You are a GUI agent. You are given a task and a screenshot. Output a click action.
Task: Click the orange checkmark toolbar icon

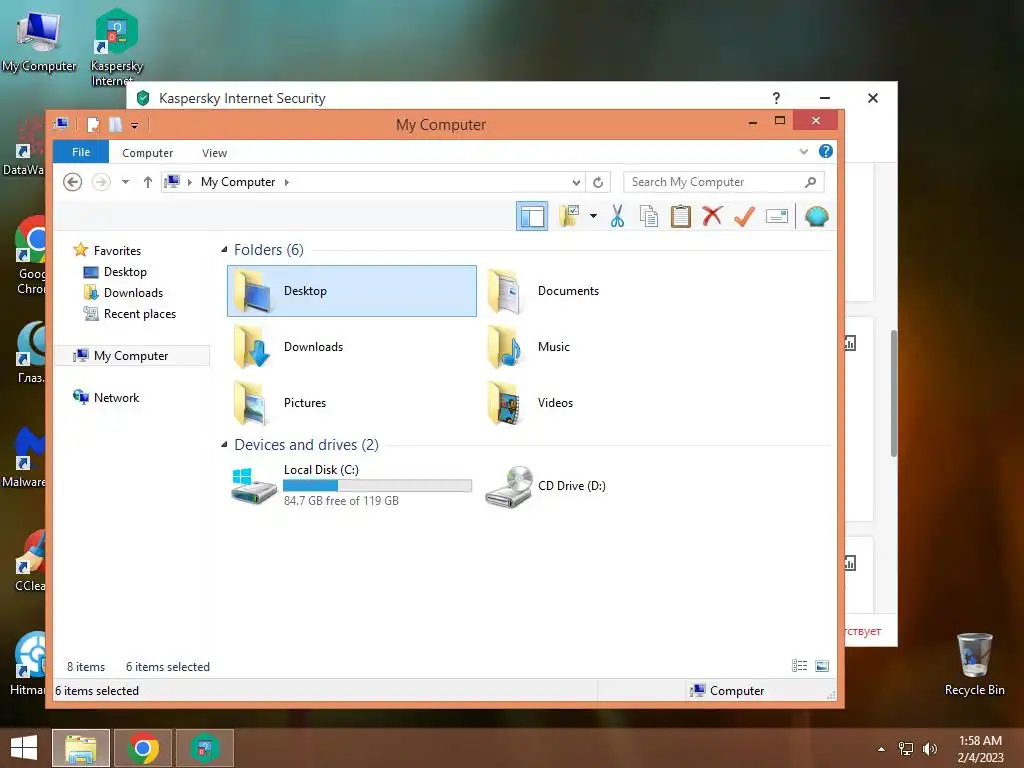[x=744, y=216]
